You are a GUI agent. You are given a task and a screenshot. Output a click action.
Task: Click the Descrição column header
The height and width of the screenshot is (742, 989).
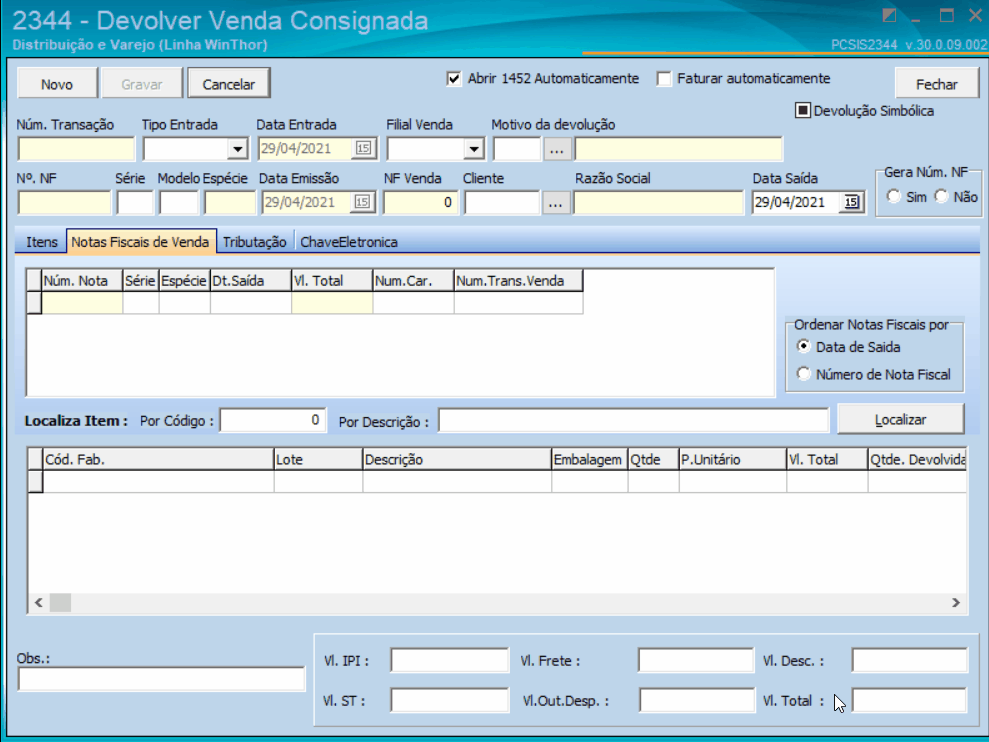pyautogui.click(x=457, y=460)
